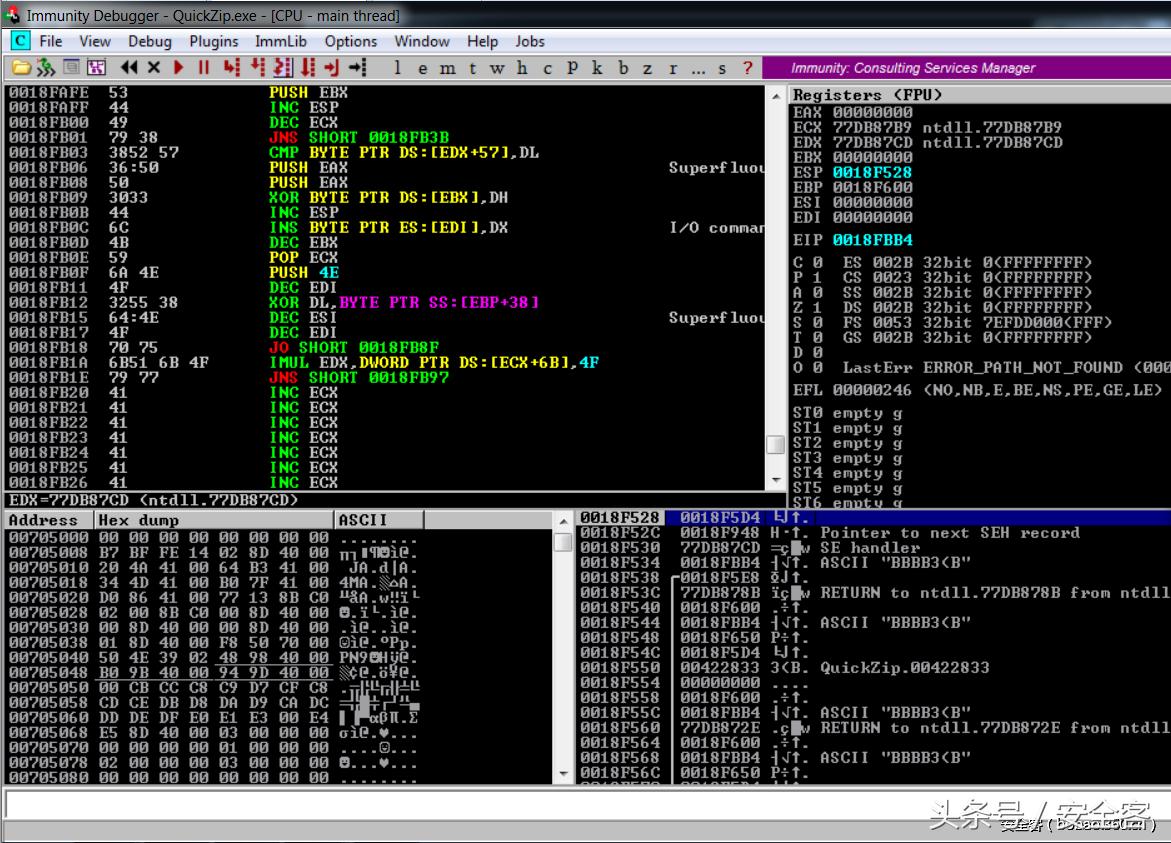1171x843 pixels.
Task: Open the Log window with the 'l' button
Action: [396, 67]
